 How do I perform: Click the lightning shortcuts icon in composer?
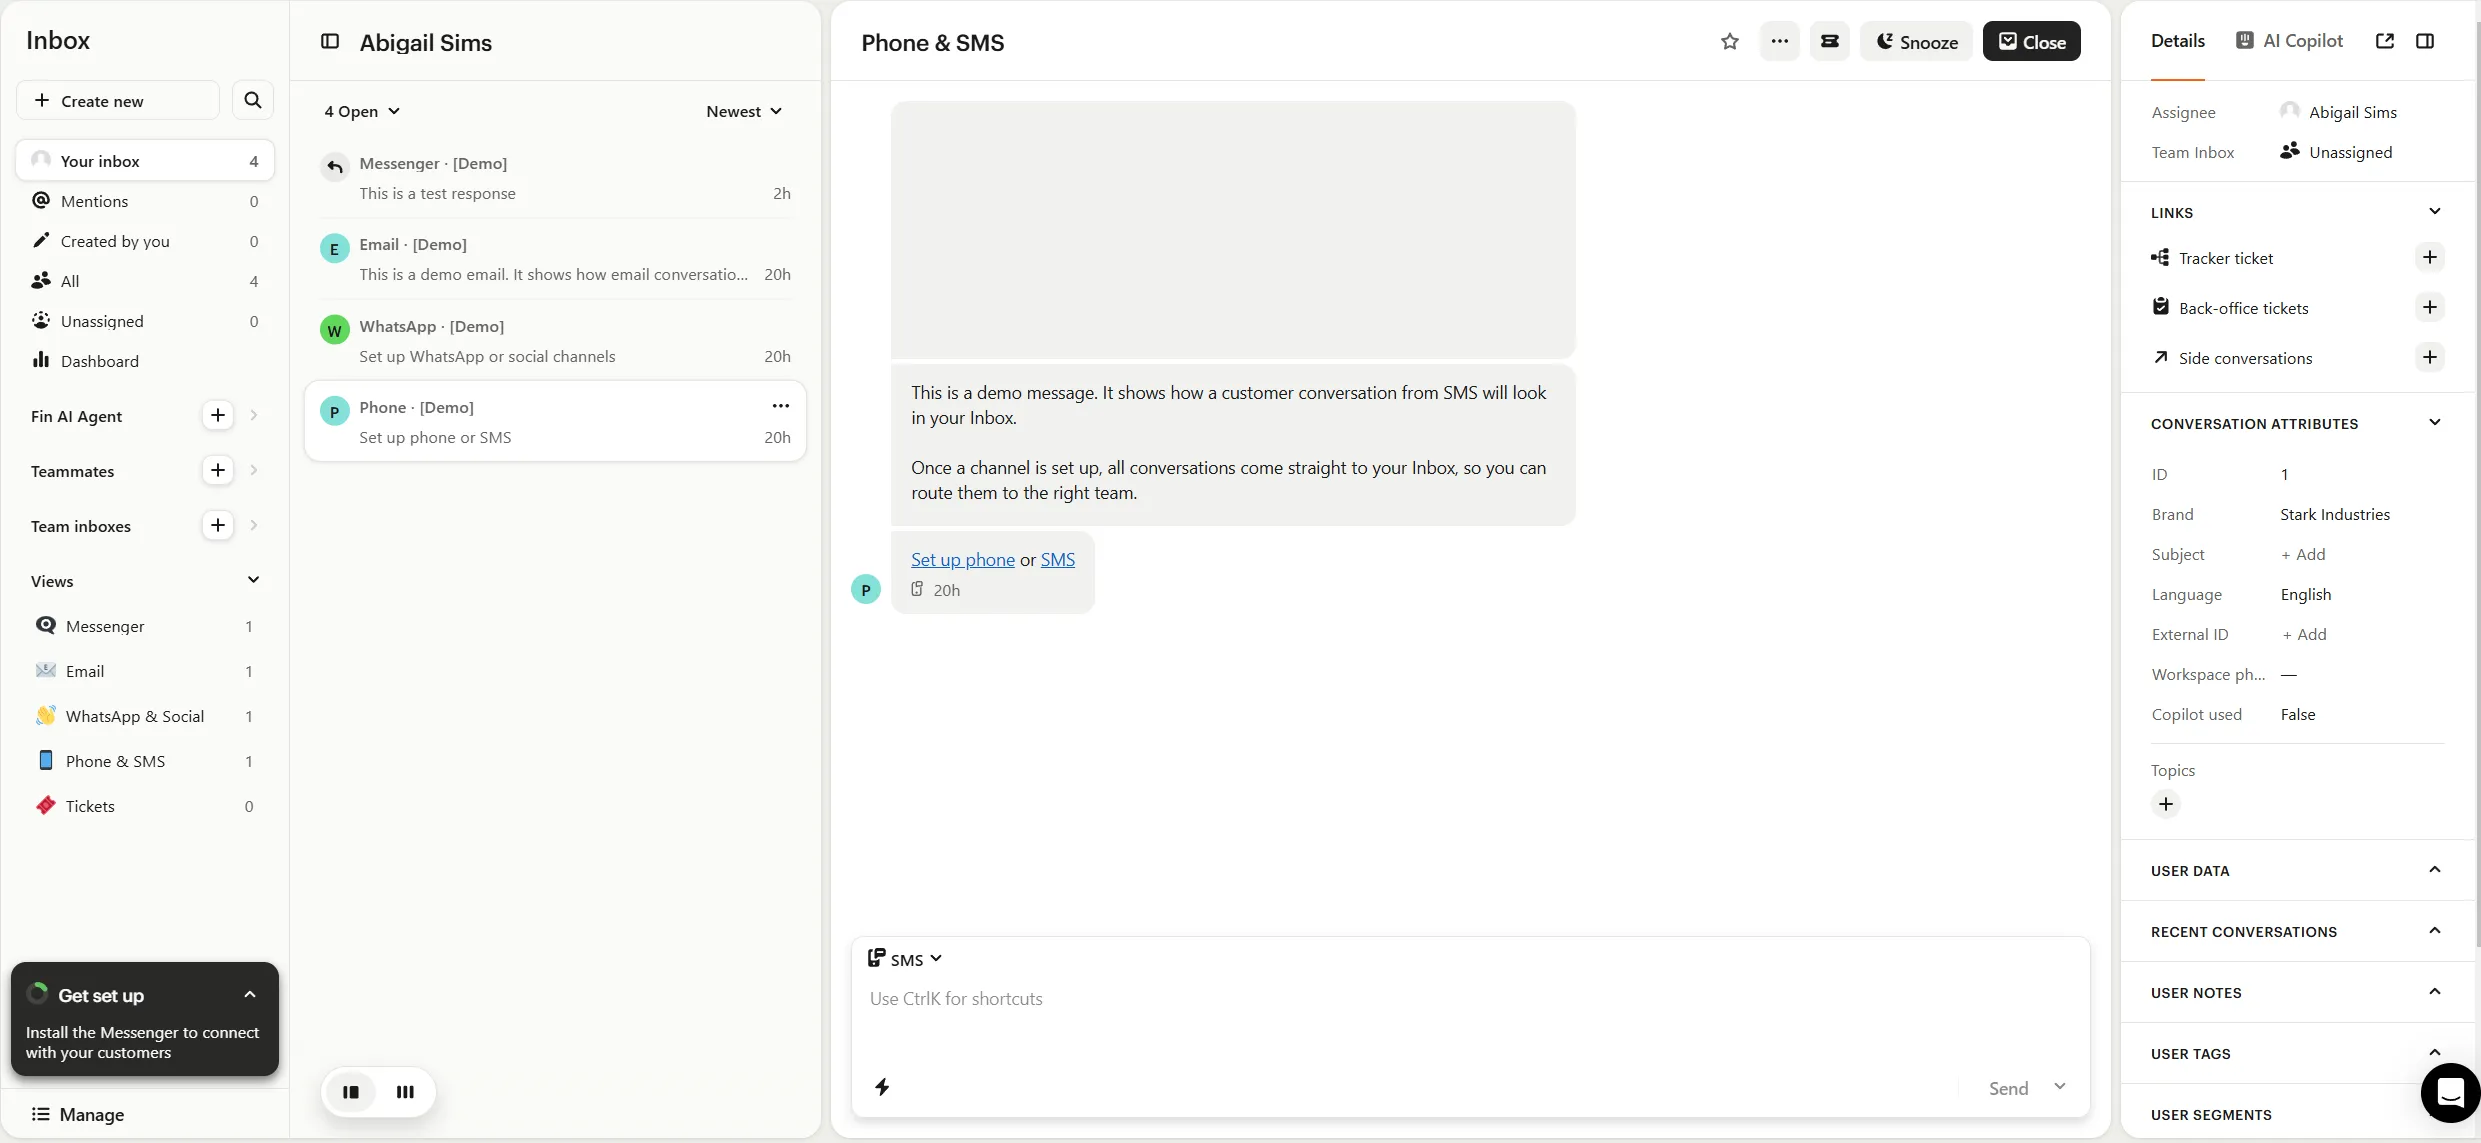pos(881,1087)
